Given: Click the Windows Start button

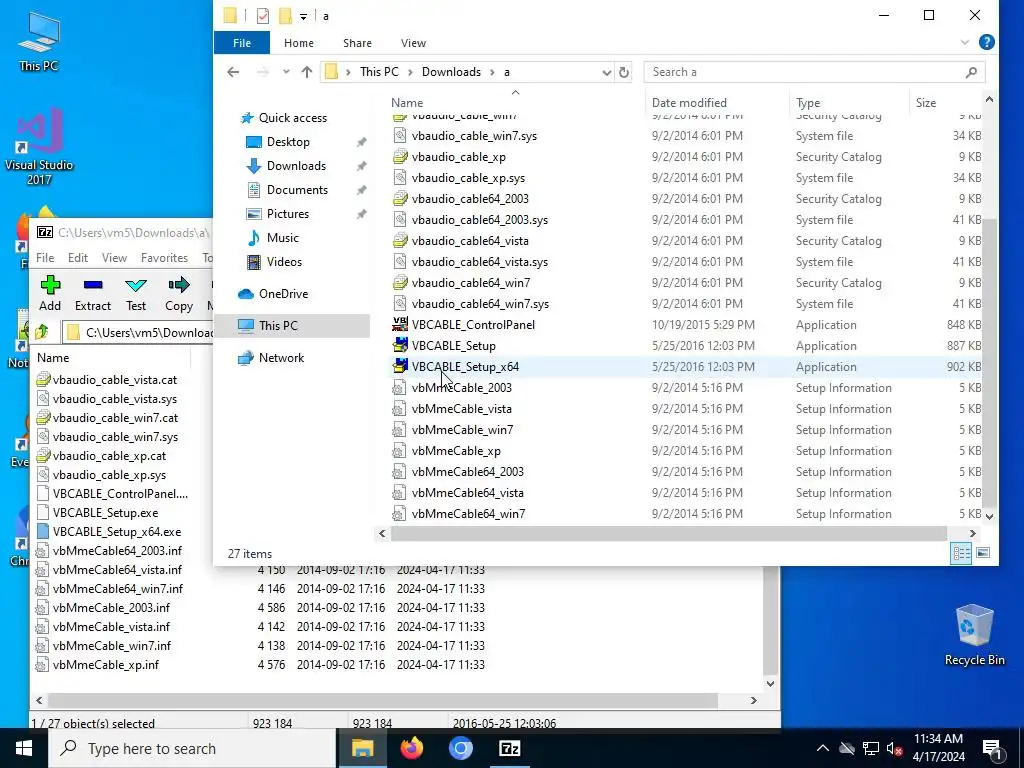Looking at the screenshot, I should click(24, 748).
